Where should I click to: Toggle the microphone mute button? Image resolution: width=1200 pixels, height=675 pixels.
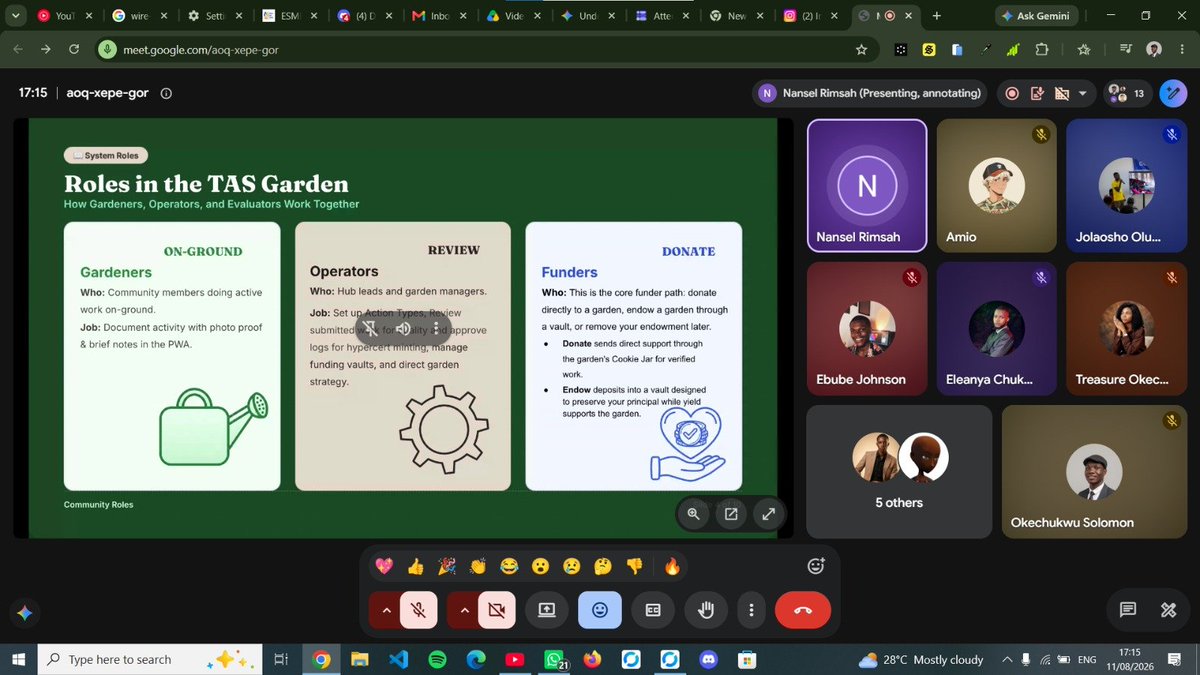(419, 609)
